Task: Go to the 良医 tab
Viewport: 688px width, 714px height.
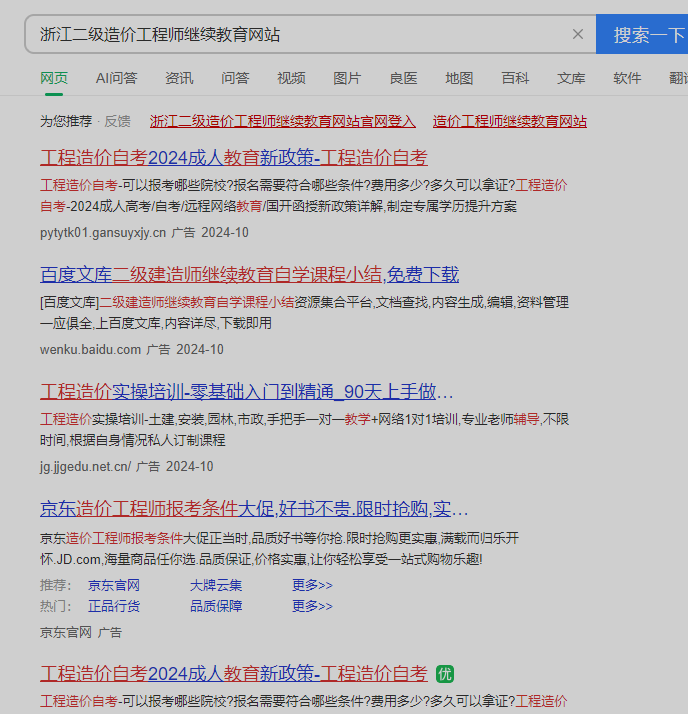Action: pyautogui.click(x=403, y=78)
